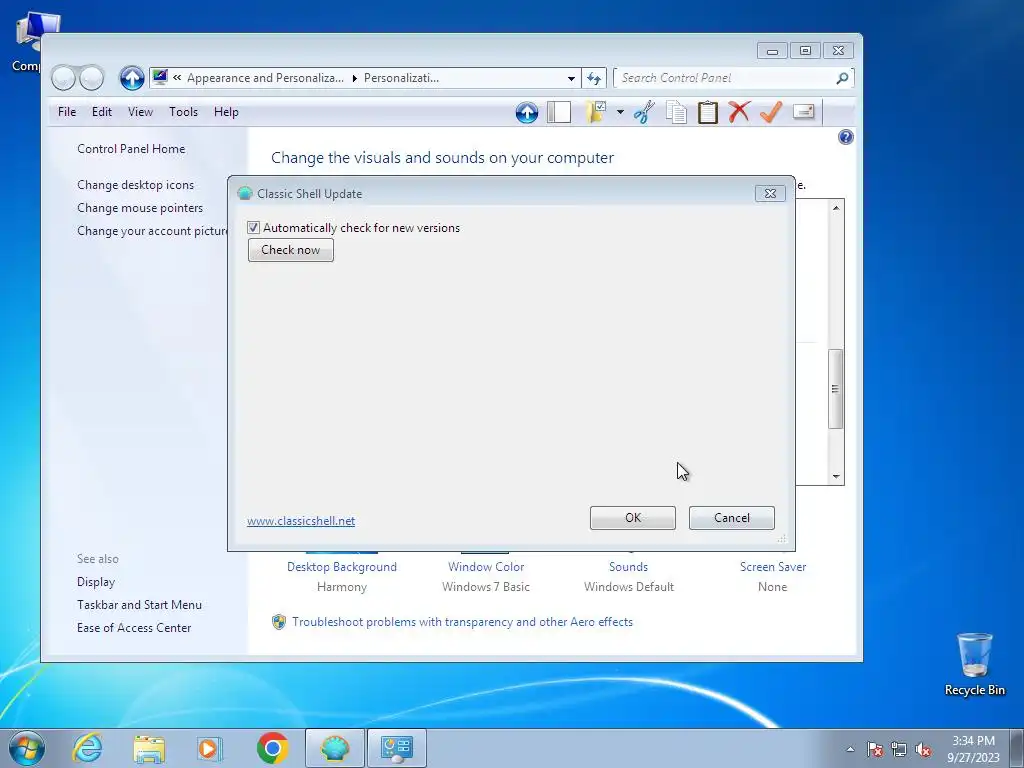Open the File menu

pyautogui.click(x=67, y=112)
